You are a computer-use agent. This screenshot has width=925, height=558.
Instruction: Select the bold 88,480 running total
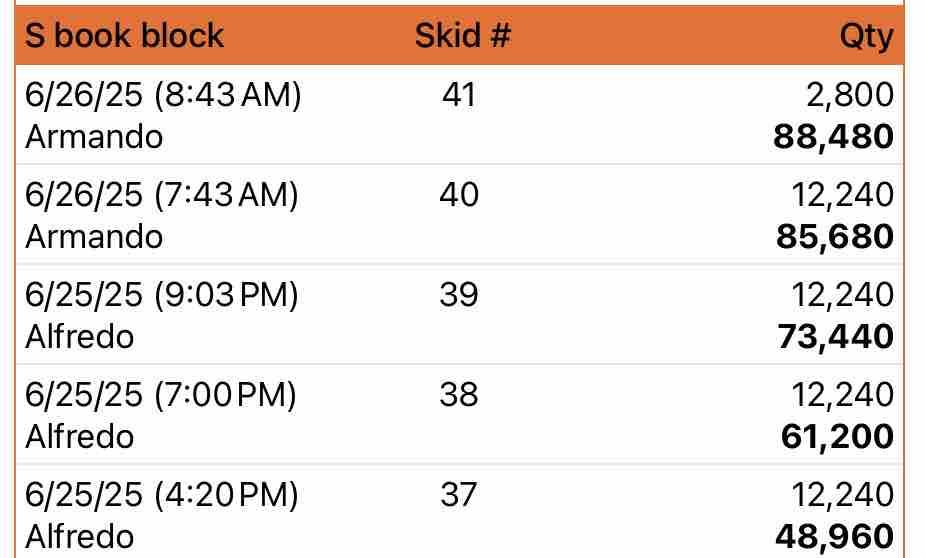pyautogui.click(x=833, y=137)
